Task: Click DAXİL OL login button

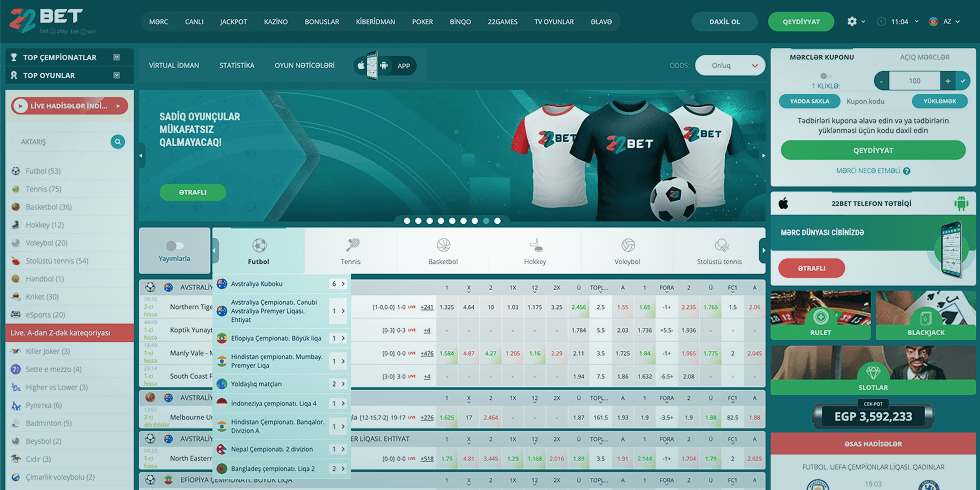Action: point(724,21)
